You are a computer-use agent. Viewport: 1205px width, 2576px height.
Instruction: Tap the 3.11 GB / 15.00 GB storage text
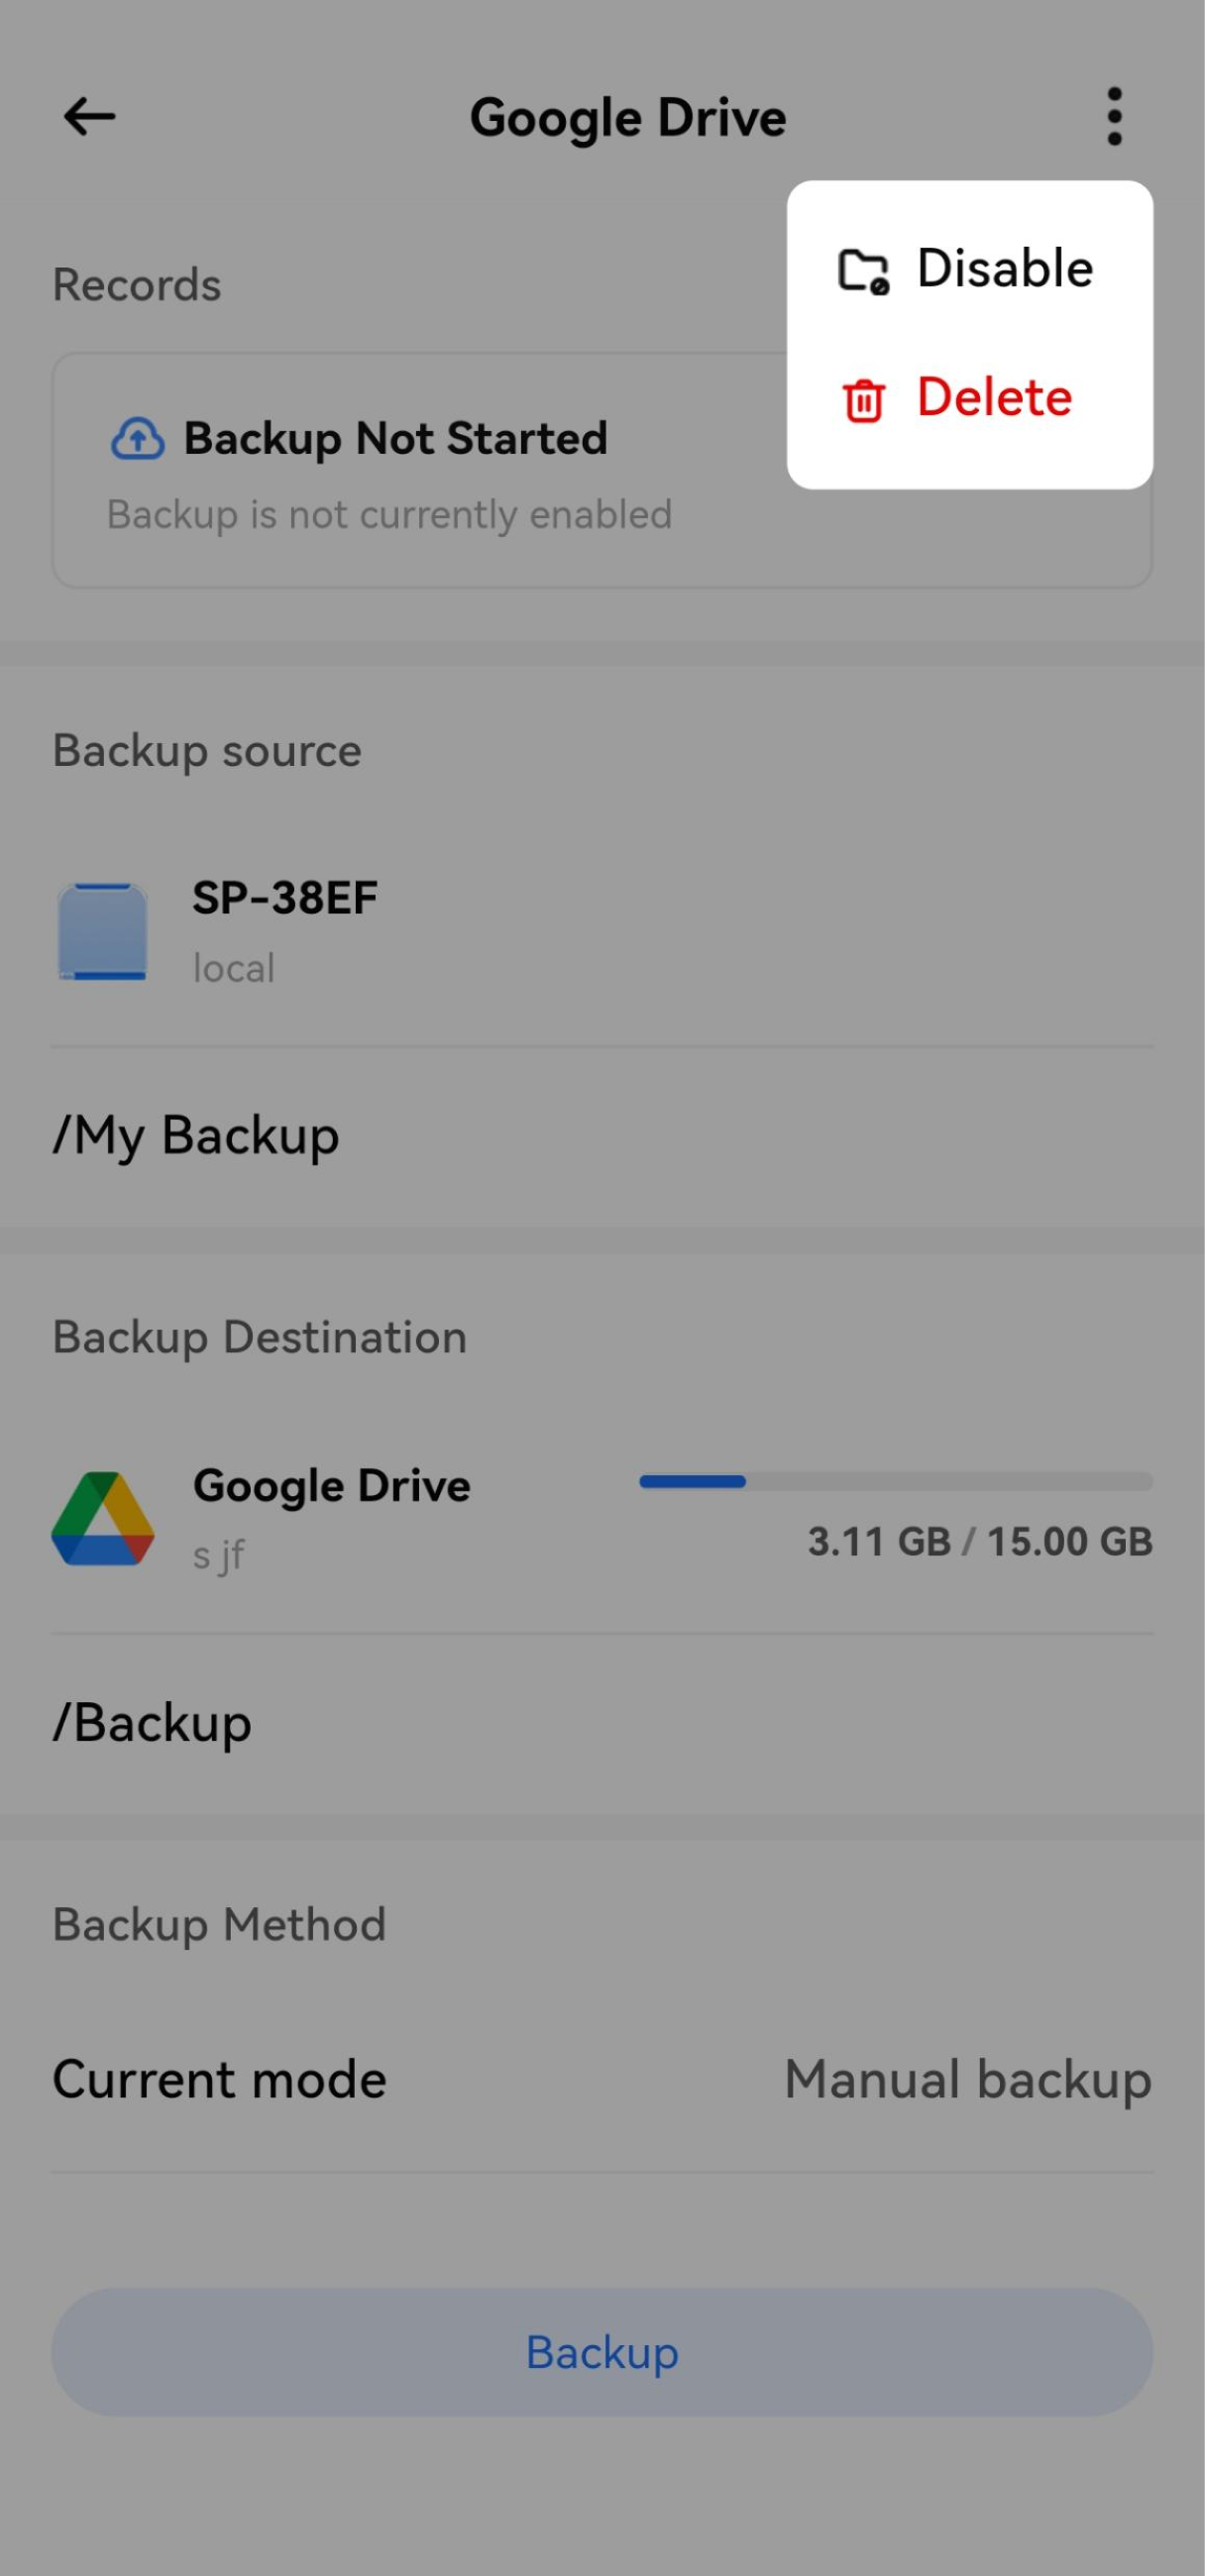(979, 1541)
